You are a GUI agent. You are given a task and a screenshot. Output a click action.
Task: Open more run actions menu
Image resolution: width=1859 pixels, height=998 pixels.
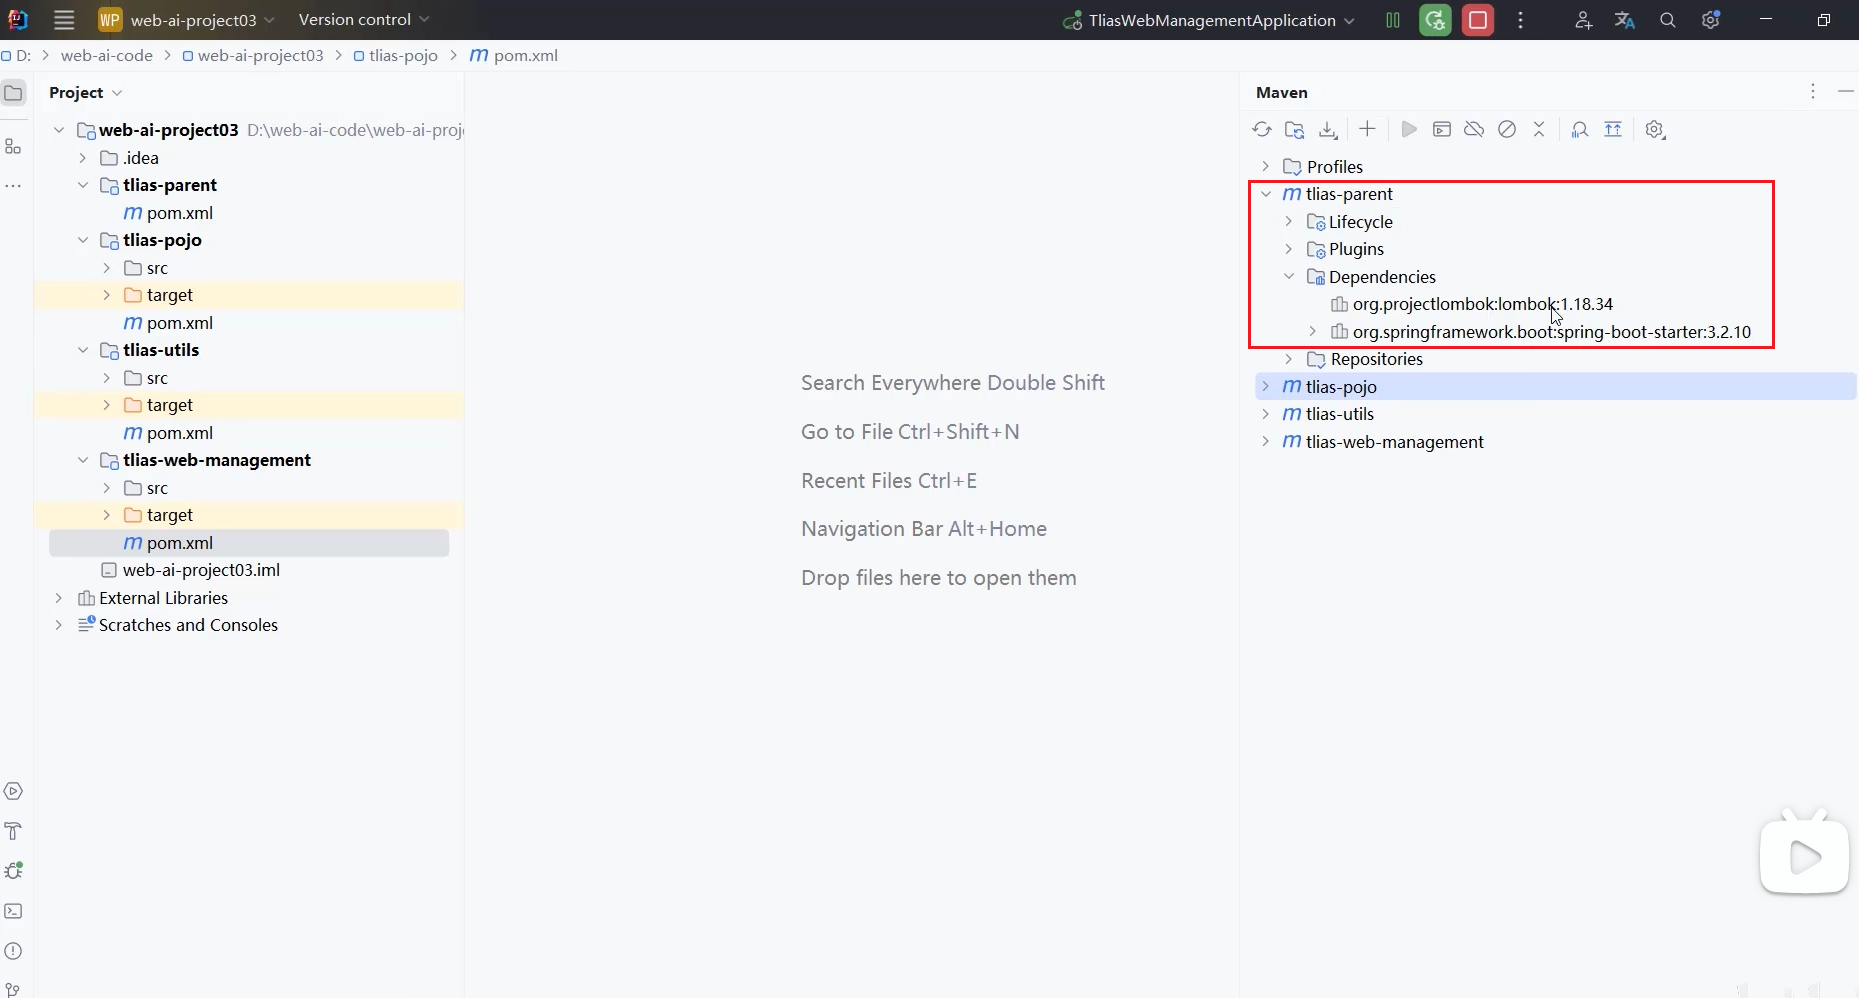[x=1521, y=20]
